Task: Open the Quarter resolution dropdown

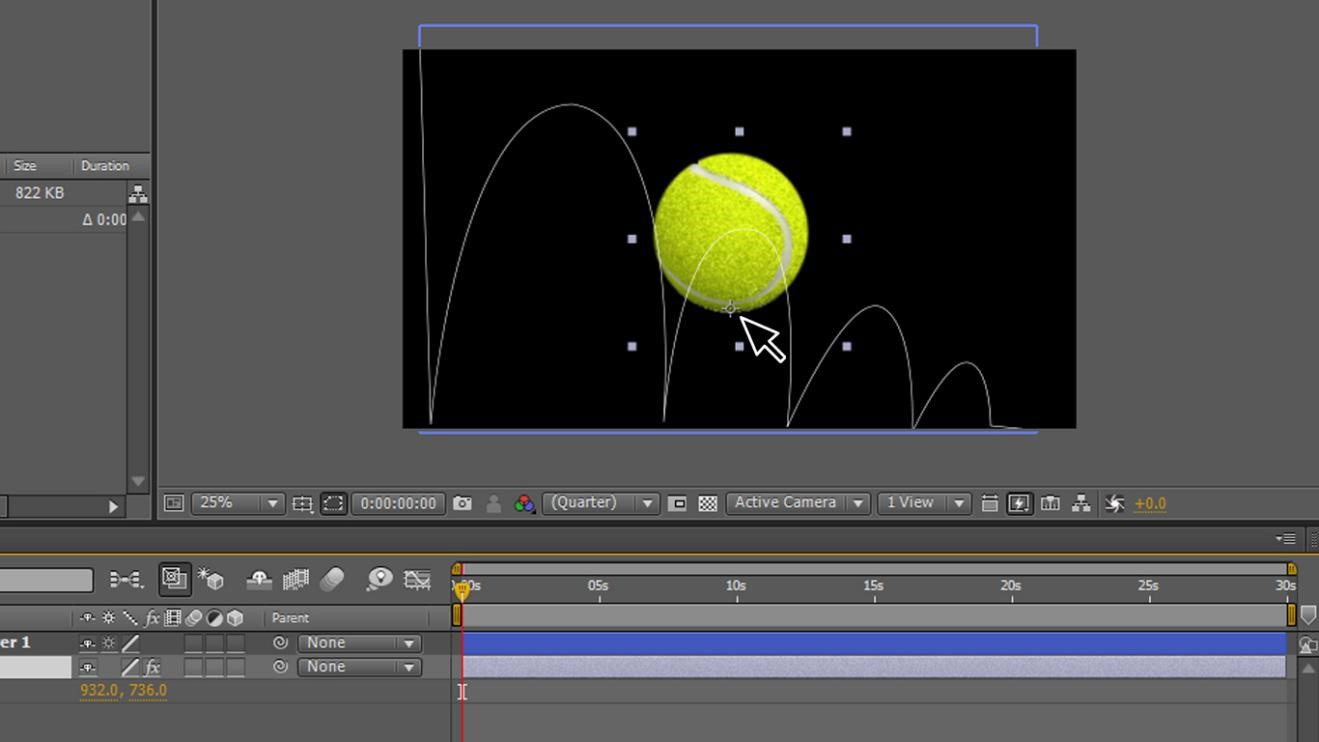Action: tap(600, 503)
